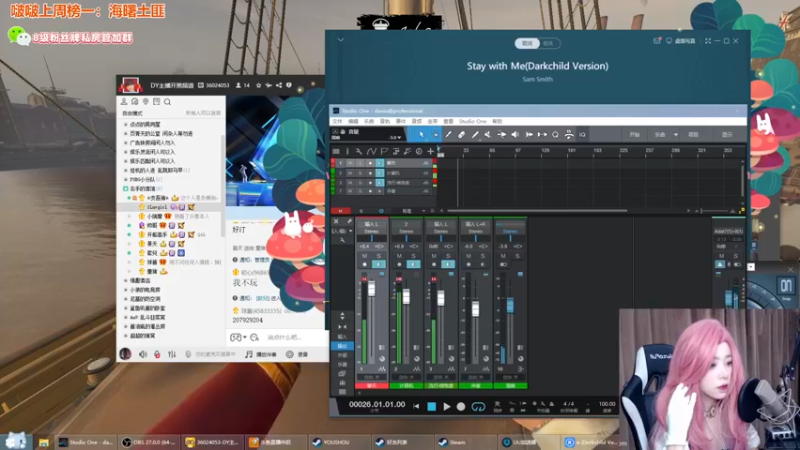Open the 文件 menu in Studio One
The width and height of the screenshot is (800, 450).
[337, 121]
